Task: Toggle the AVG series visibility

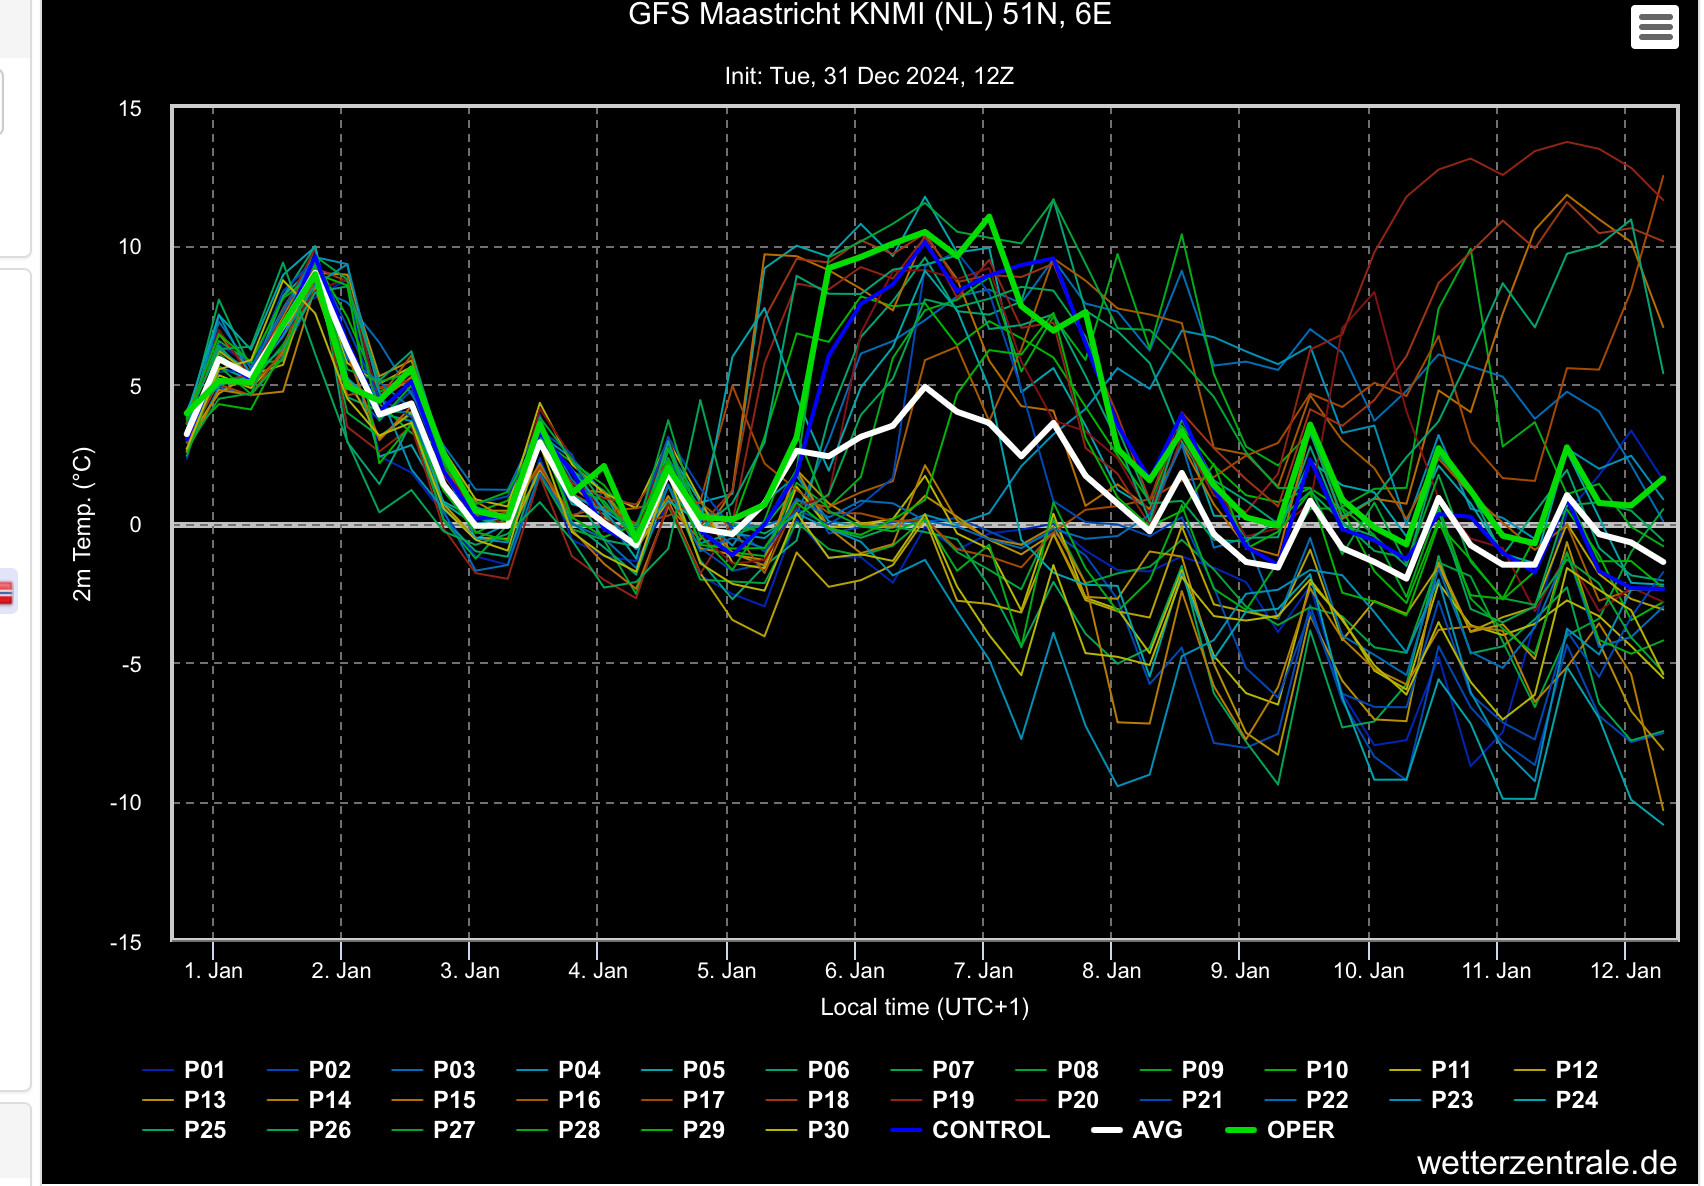Action: (x=1137, y=1130)
